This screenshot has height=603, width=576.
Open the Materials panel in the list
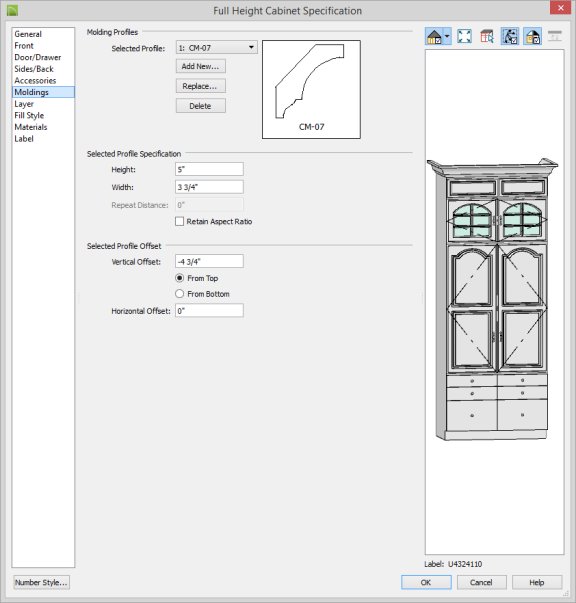[x=31, y=127]
